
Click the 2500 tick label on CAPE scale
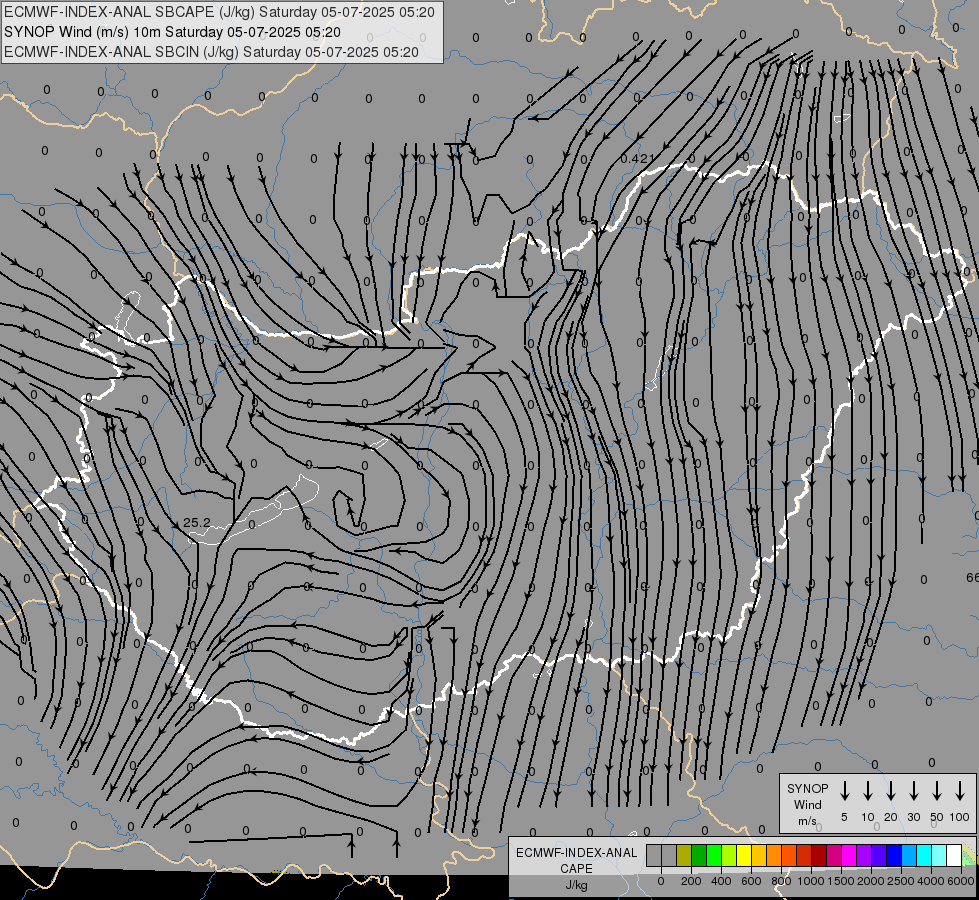tap(900, 881)
